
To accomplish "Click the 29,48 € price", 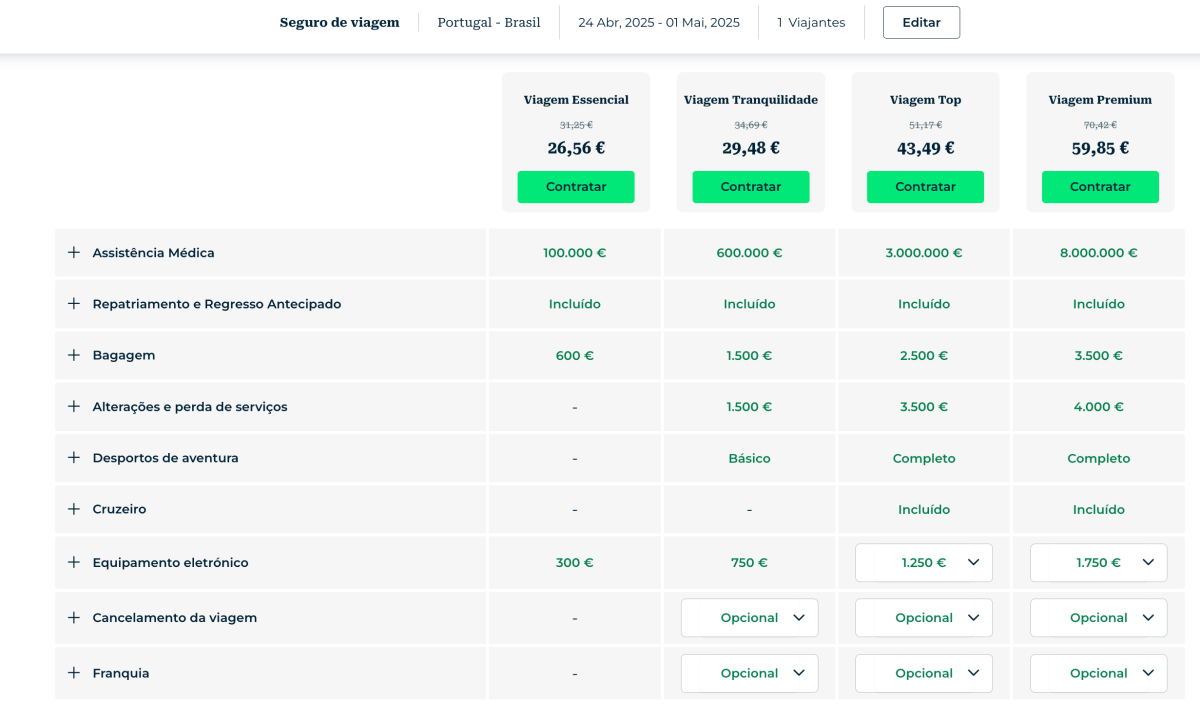I will coord(751,148).
